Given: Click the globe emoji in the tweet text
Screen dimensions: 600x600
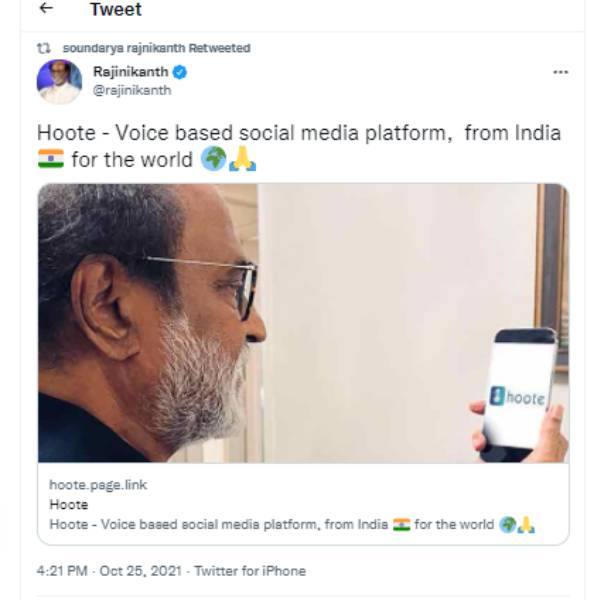Looking at the screenshot, I should pyautogui.click(x=213, y=160).
